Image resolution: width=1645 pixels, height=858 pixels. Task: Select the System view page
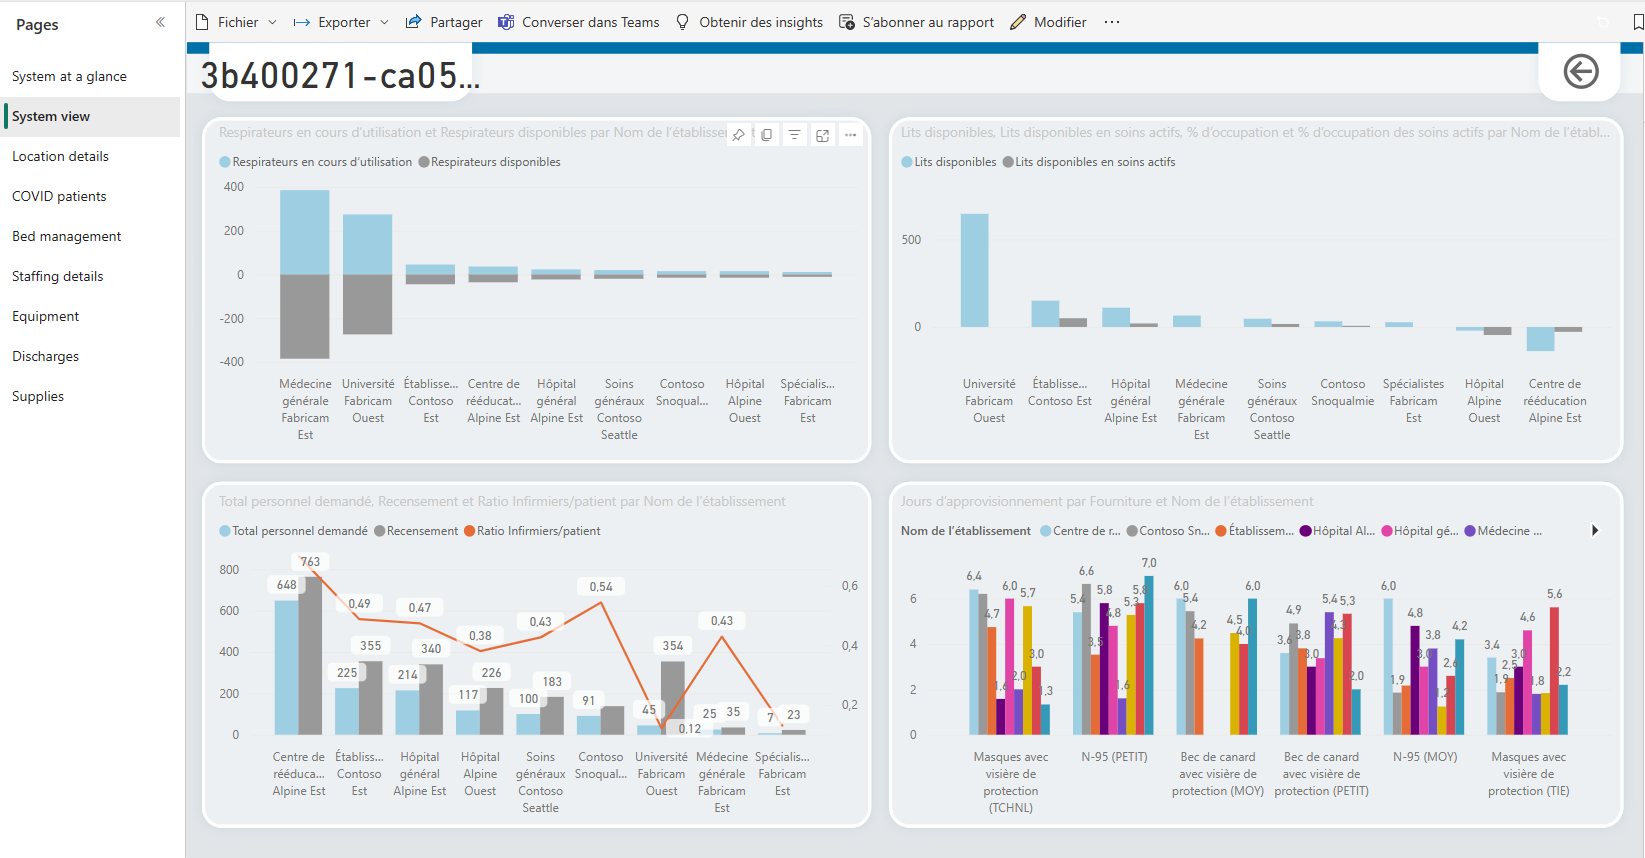pos(90,116)
